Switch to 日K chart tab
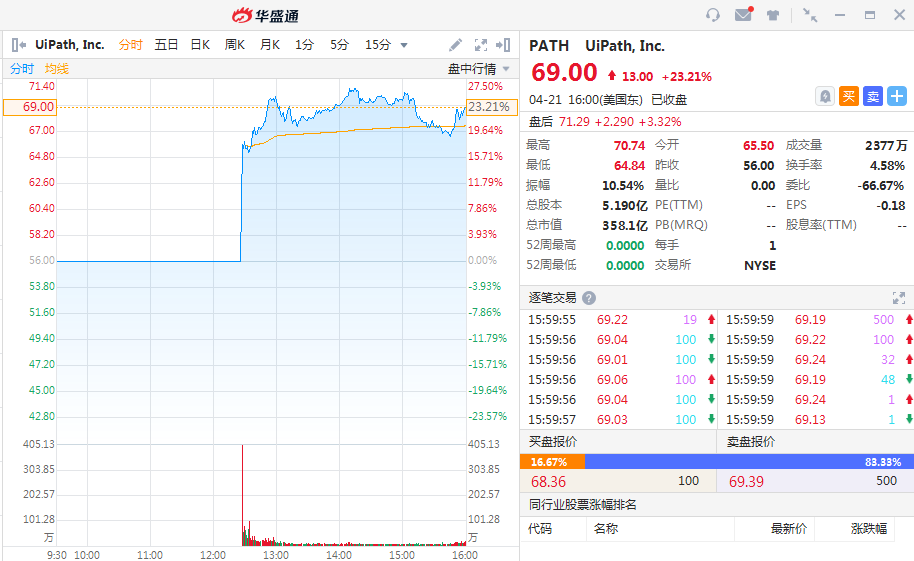Viewport: 914px width, 561px height. (200, 45)
